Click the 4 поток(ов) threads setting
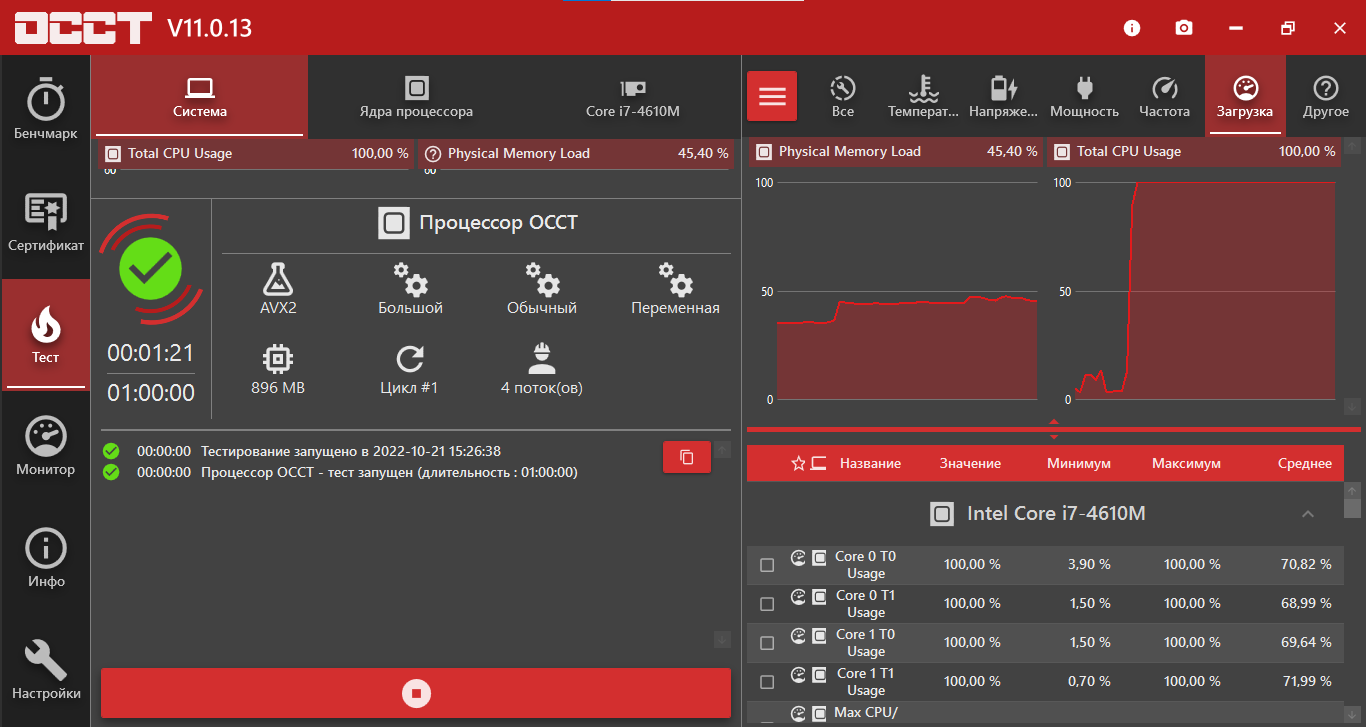1366x727 pixels. (541, 369)
